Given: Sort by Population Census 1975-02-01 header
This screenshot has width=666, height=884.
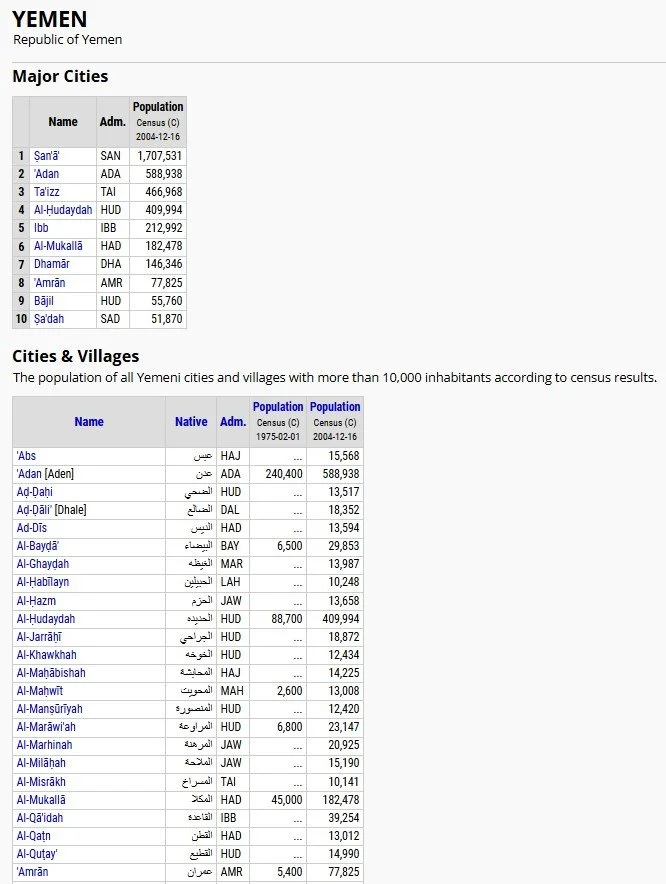Looking at the screenshot, I should pos(278,407).
